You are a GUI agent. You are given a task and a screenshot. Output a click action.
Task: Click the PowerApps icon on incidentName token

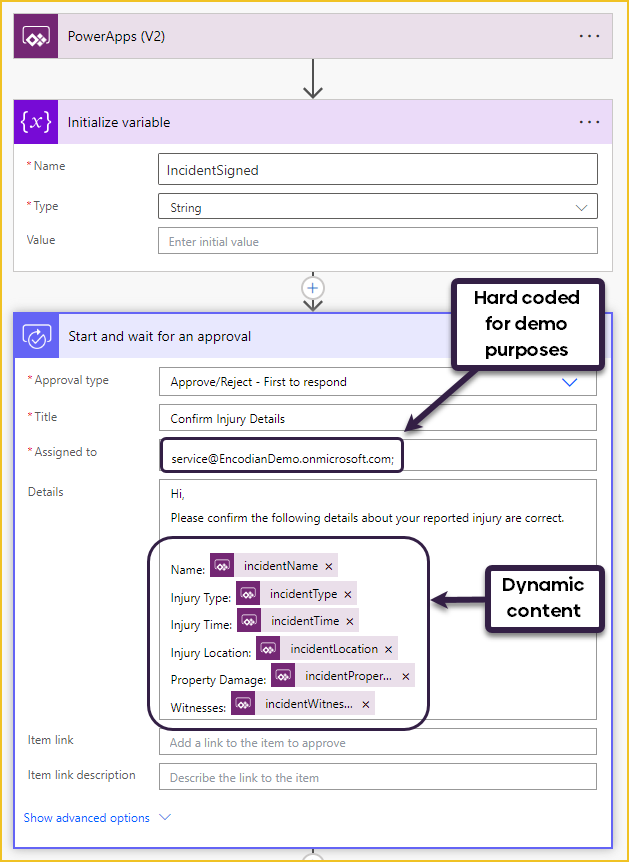tap(222, 566)
